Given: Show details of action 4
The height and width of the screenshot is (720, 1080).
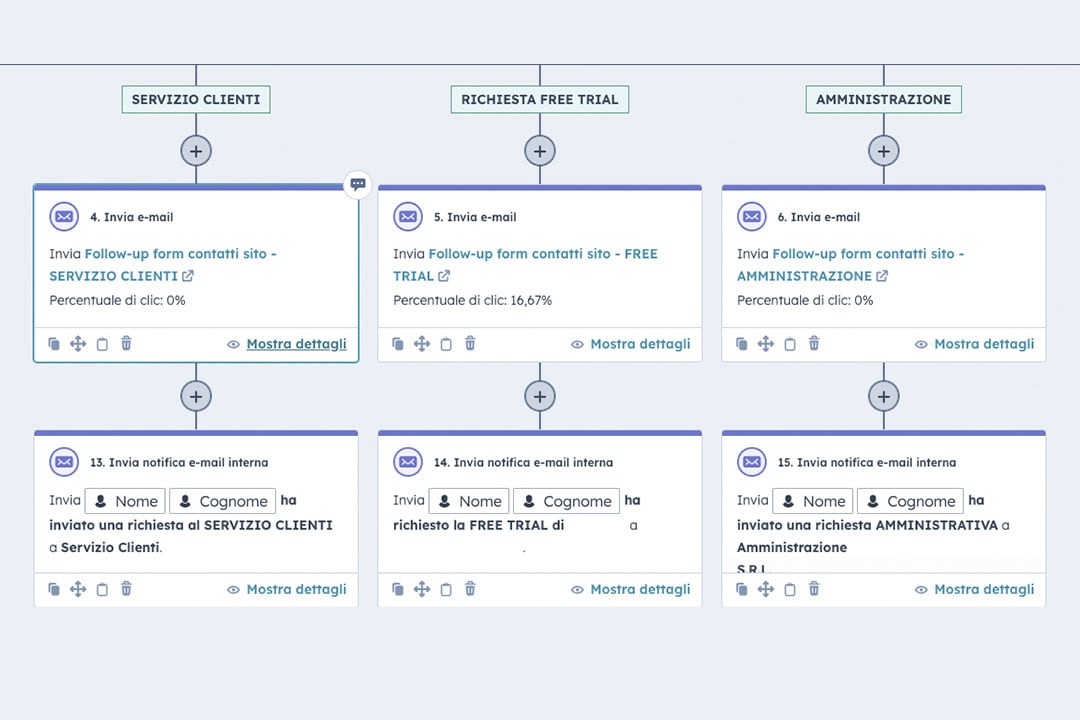Looking at the screenshot, I should tap(287, 344).
